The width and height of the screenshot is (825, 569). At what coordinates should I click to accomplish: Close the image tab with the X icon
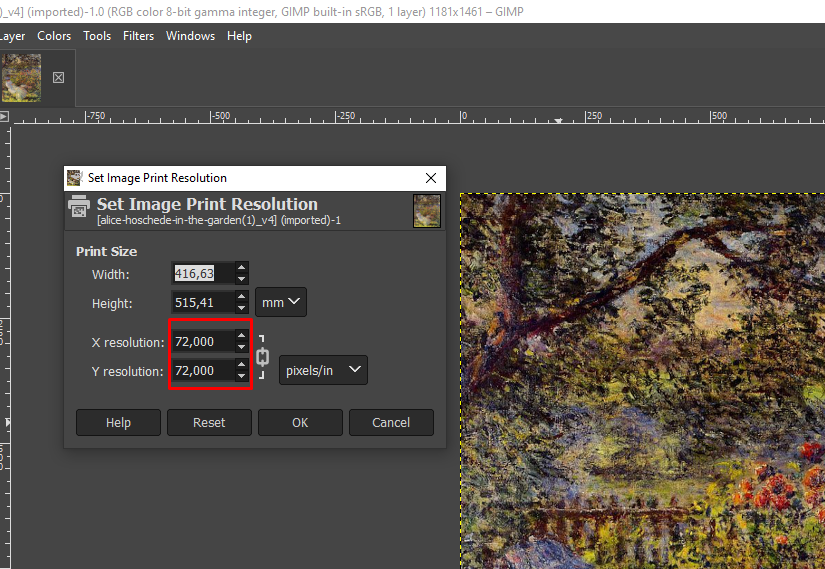[58, 78]
